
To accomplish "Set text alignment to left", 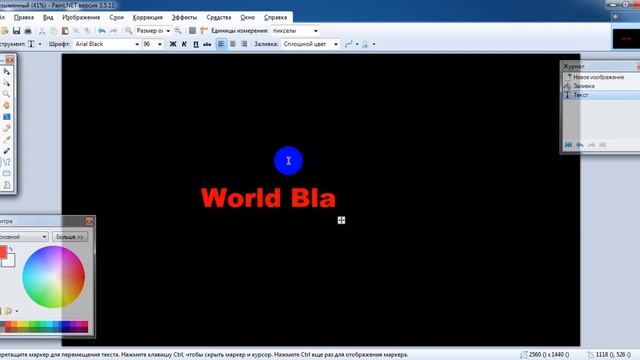I will coord(221,44).
